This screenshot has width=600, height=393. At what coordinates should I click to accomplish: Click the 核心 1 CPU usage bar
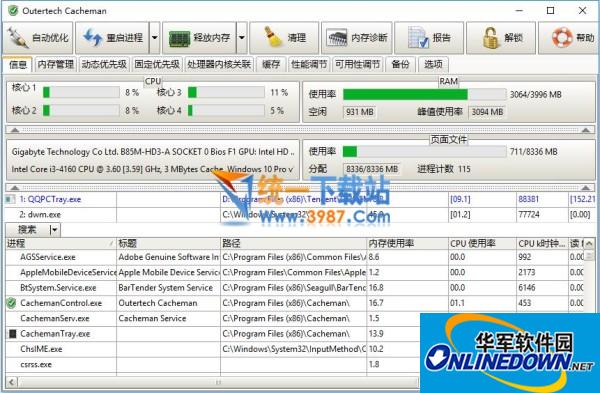coord(81,92)
